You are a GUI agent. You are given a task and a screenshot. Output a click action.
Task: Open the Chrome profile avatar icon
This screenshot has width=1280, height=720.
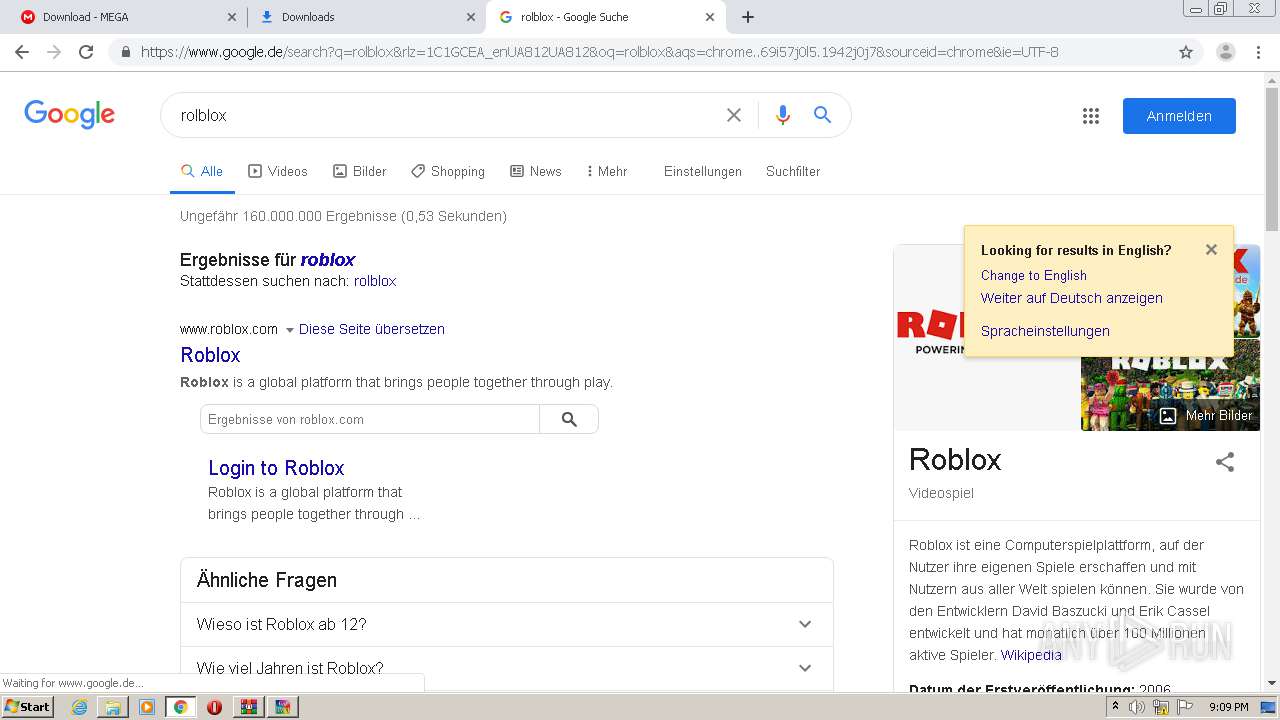pos(1226,52)
